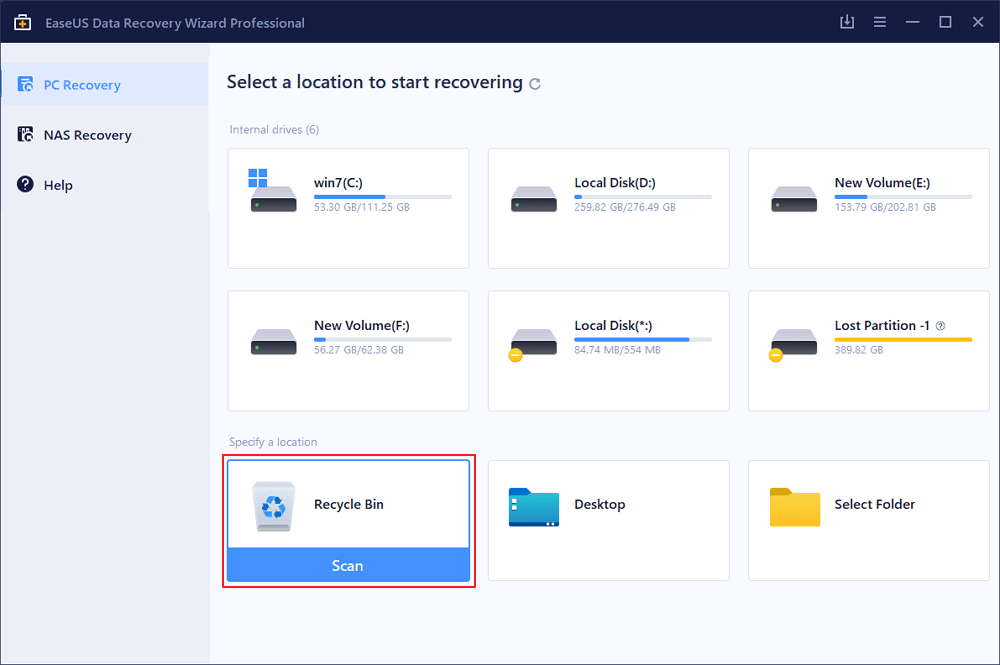Click the win7(C:) usage progress bar
This screenshot has width=1000, height=665.
click(x=382, y=197)
